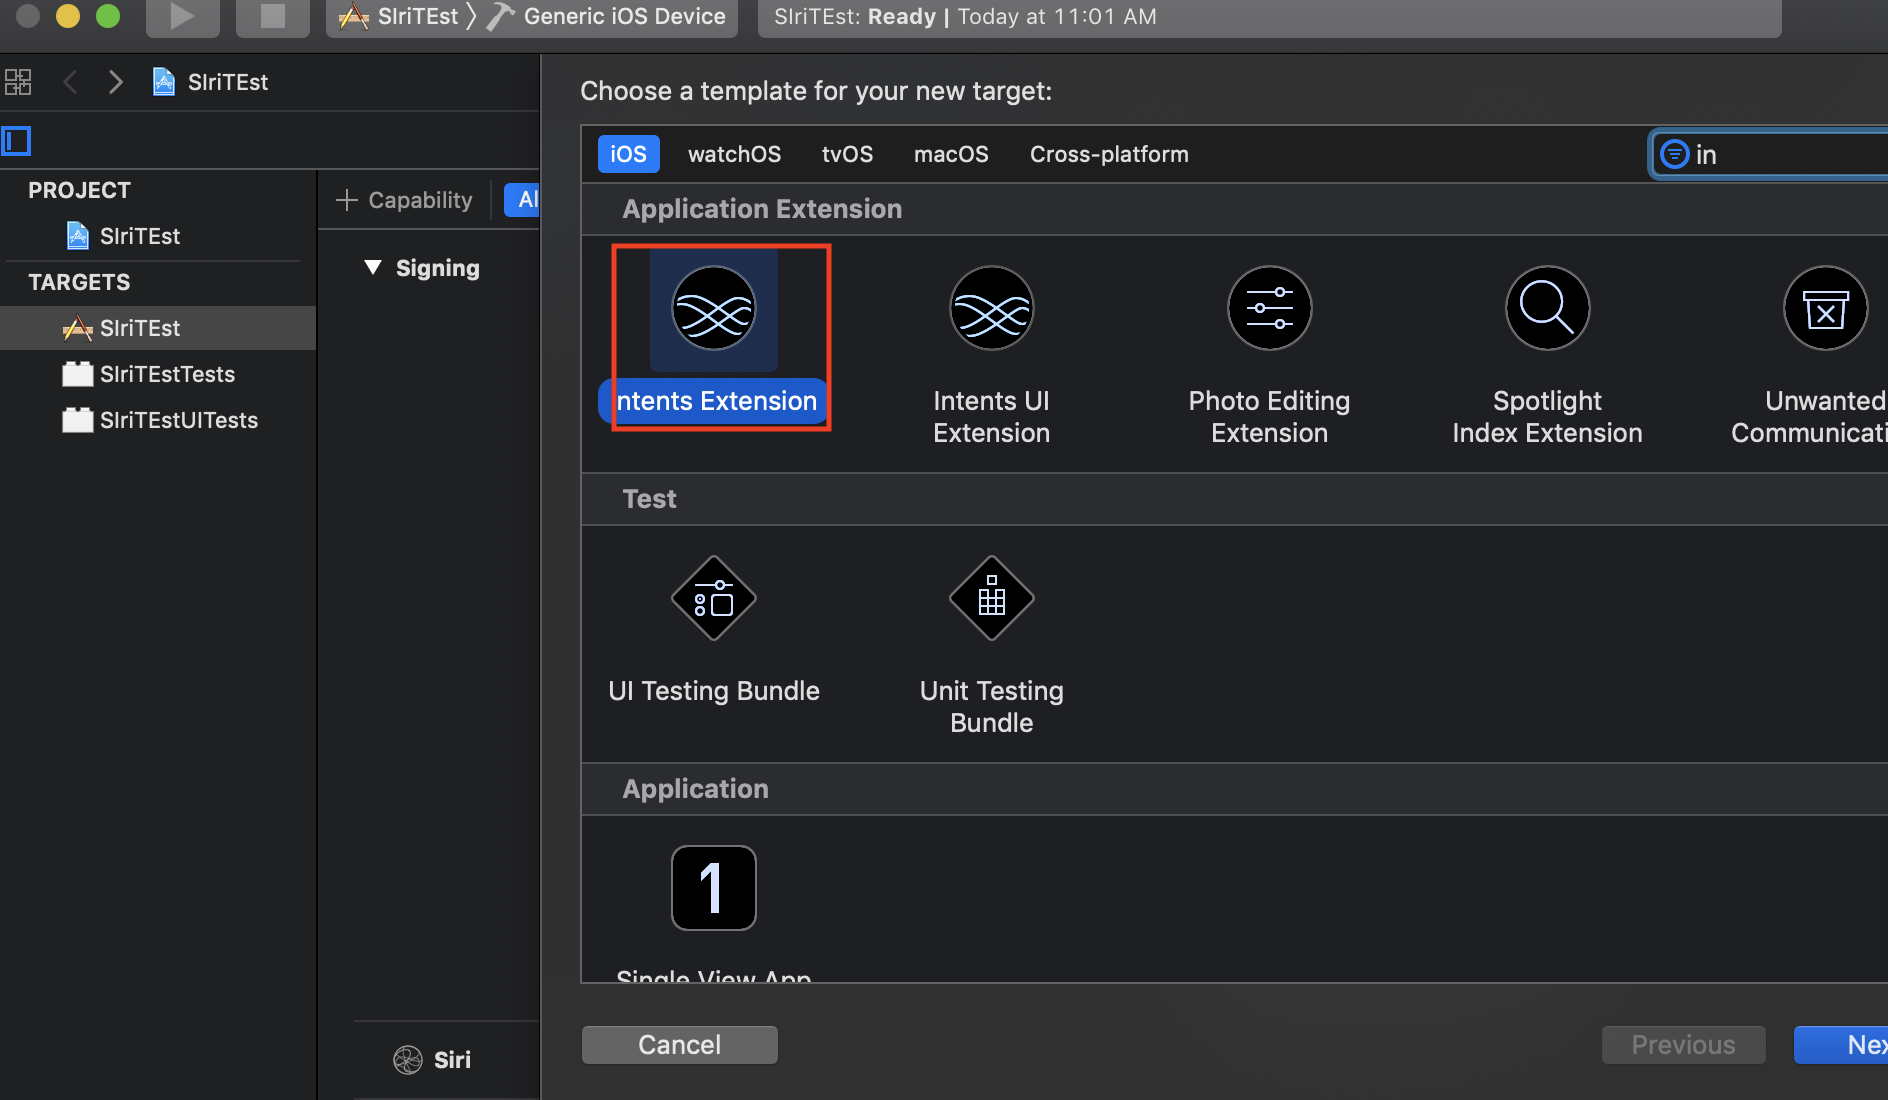Collapse the Signing section triangle
Image resolution: width=1888 pixels, height=1100 pixels.
373,267
